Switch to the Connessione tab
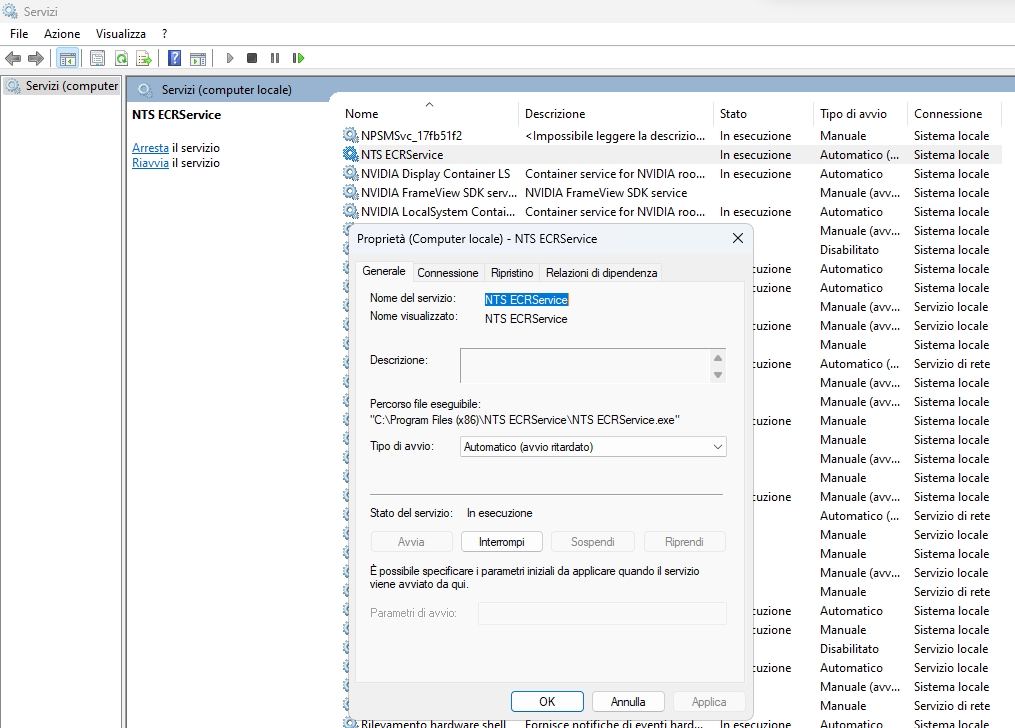The image size is (1015, 728). [x=447, y=273]
